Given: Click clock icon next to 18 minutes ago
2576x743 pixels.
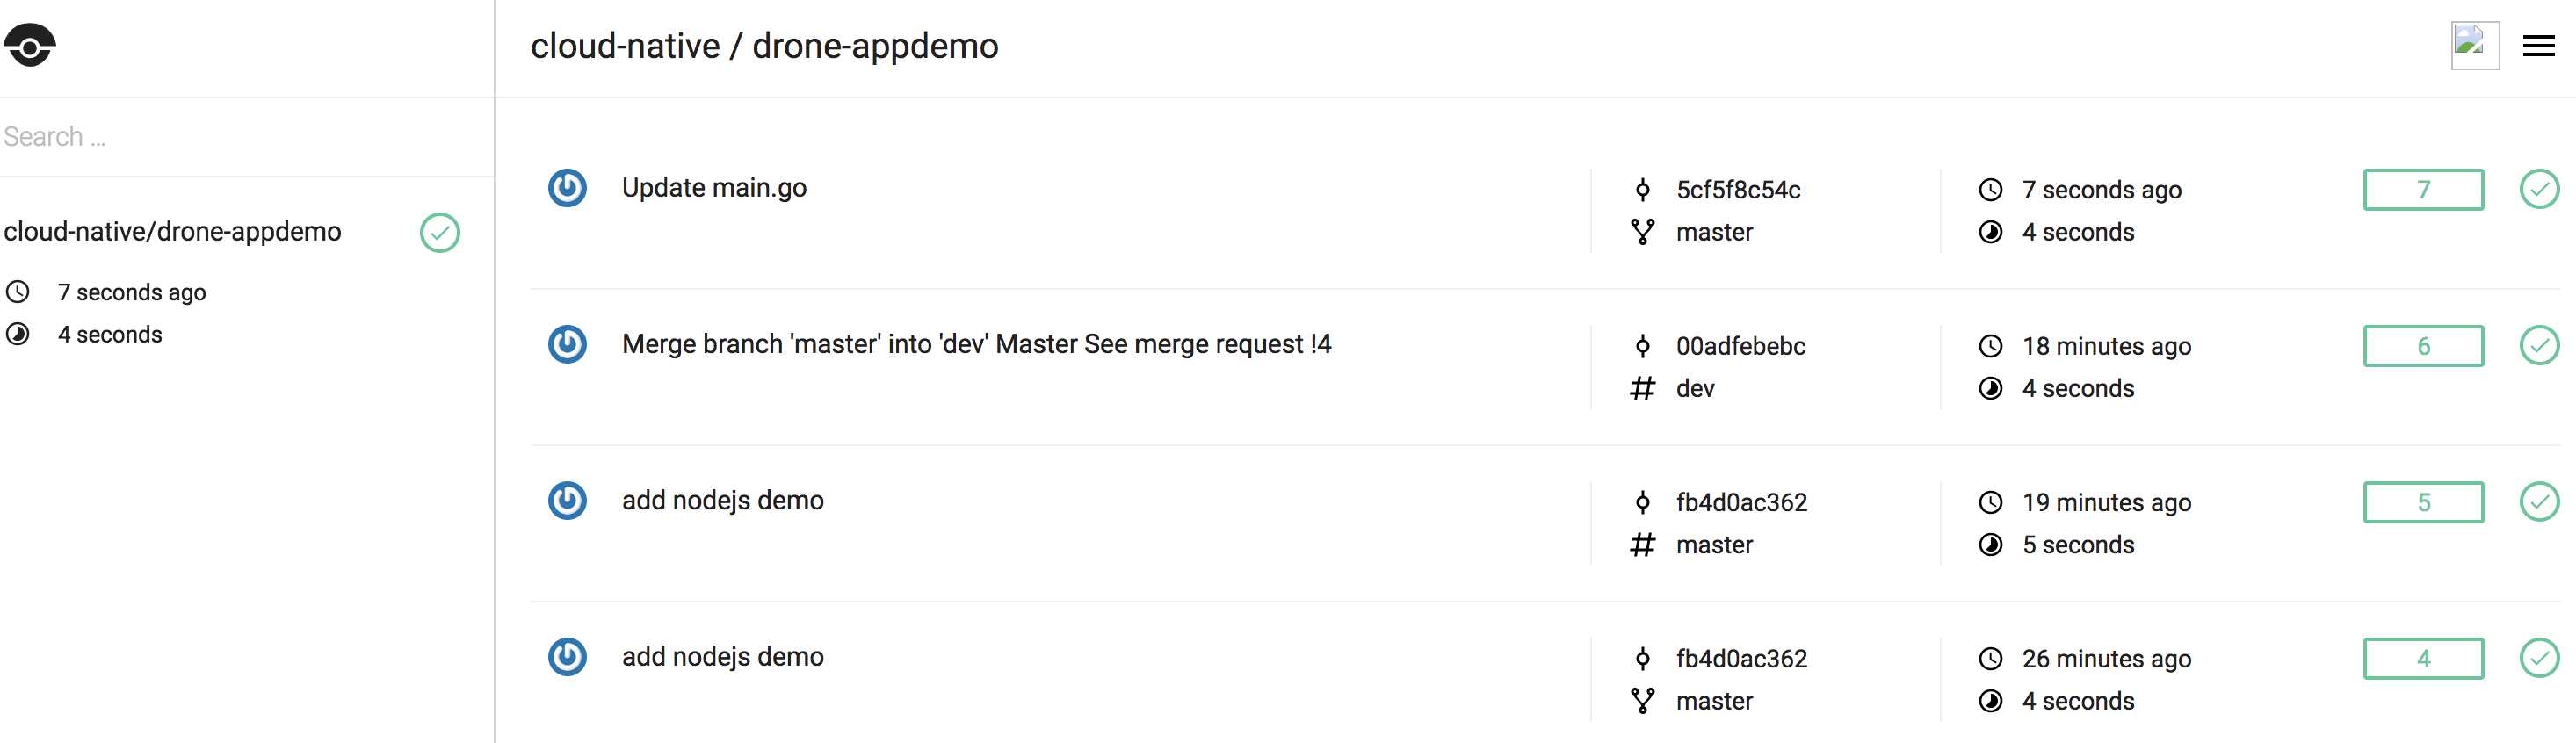Looking at the screenshot, I should (x=1990, y=346).
